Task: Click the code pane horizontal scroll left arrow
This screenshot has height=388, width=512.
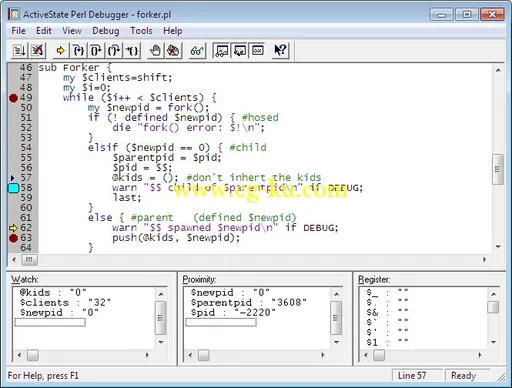Action: pos(14,260)
